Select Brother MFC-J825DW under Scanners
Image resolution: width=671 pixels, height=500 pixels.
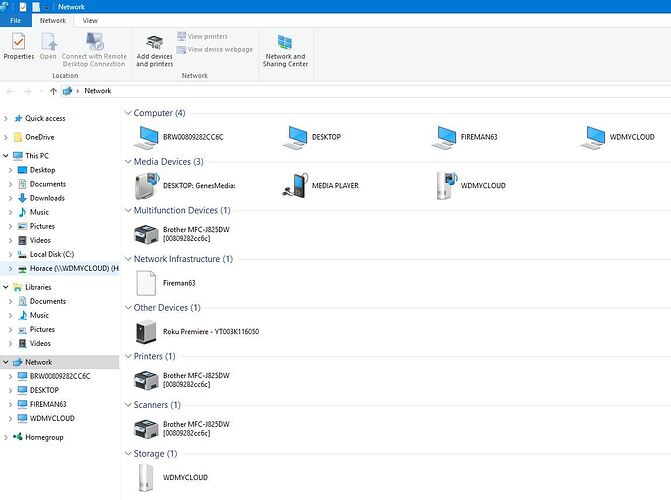pos(182,429)
